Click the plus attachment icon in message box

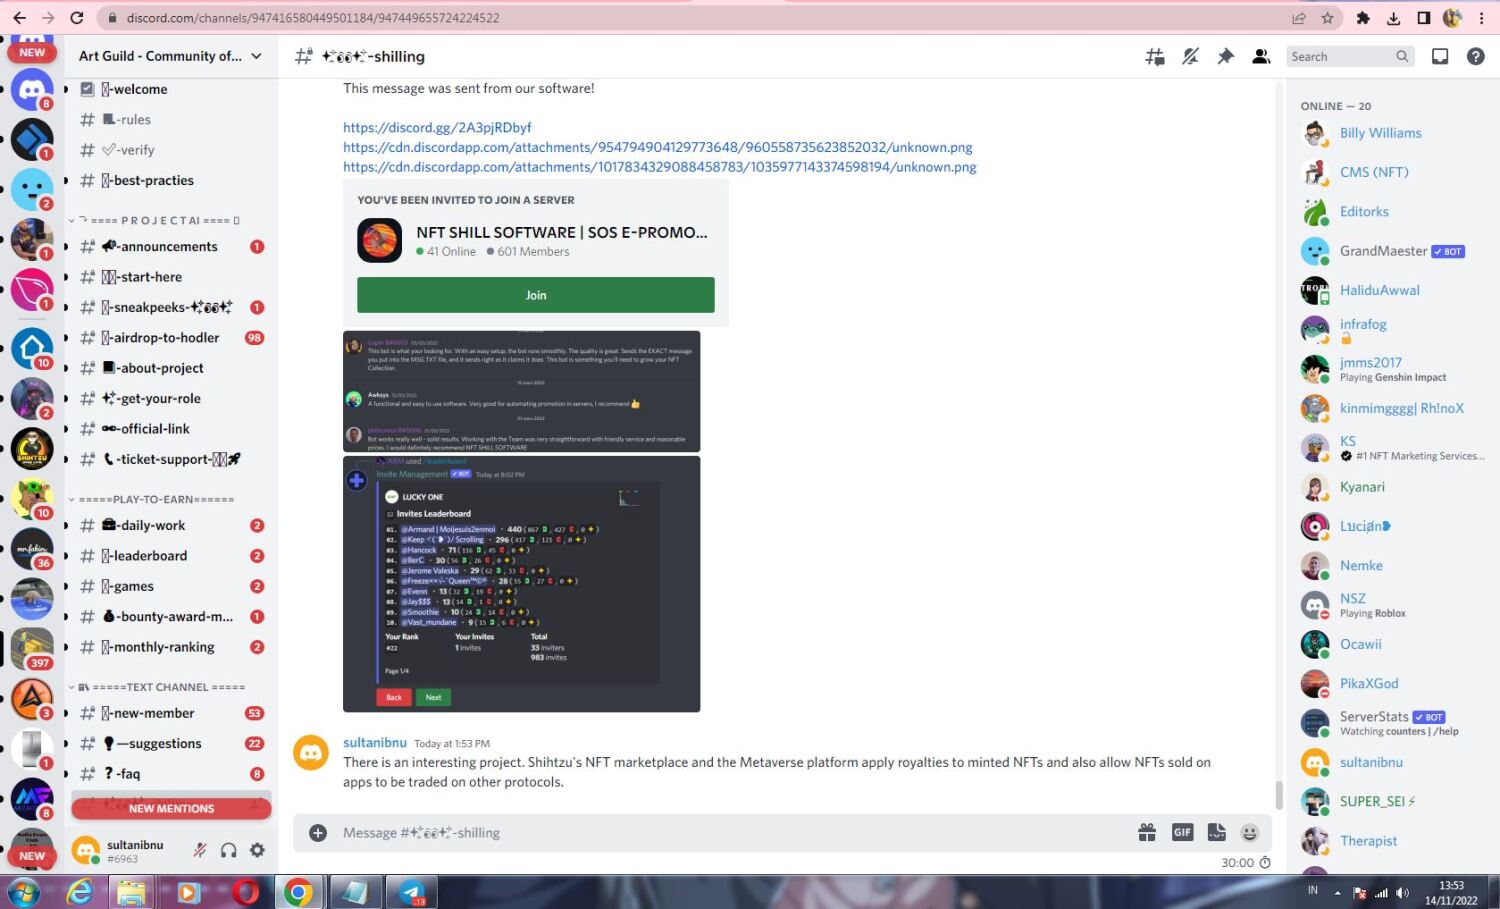[318, 832]
